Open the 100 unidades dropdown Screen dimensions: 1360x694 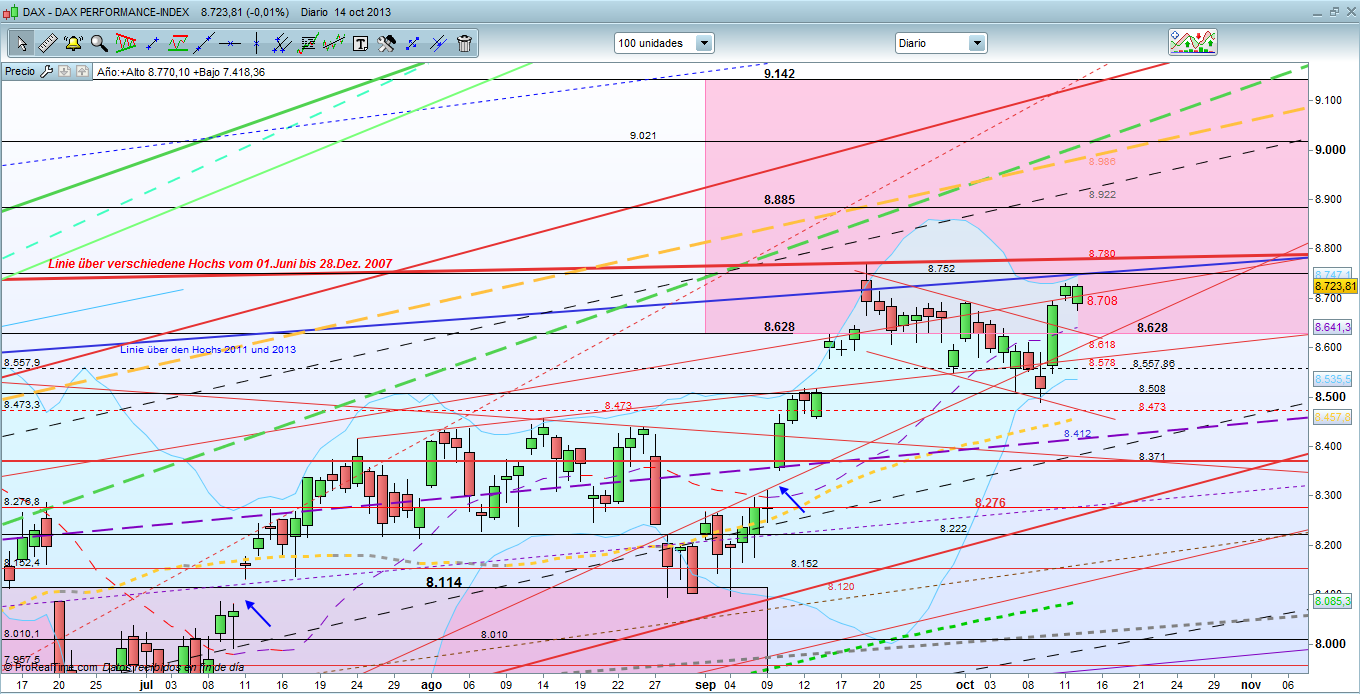coord(664,43)
